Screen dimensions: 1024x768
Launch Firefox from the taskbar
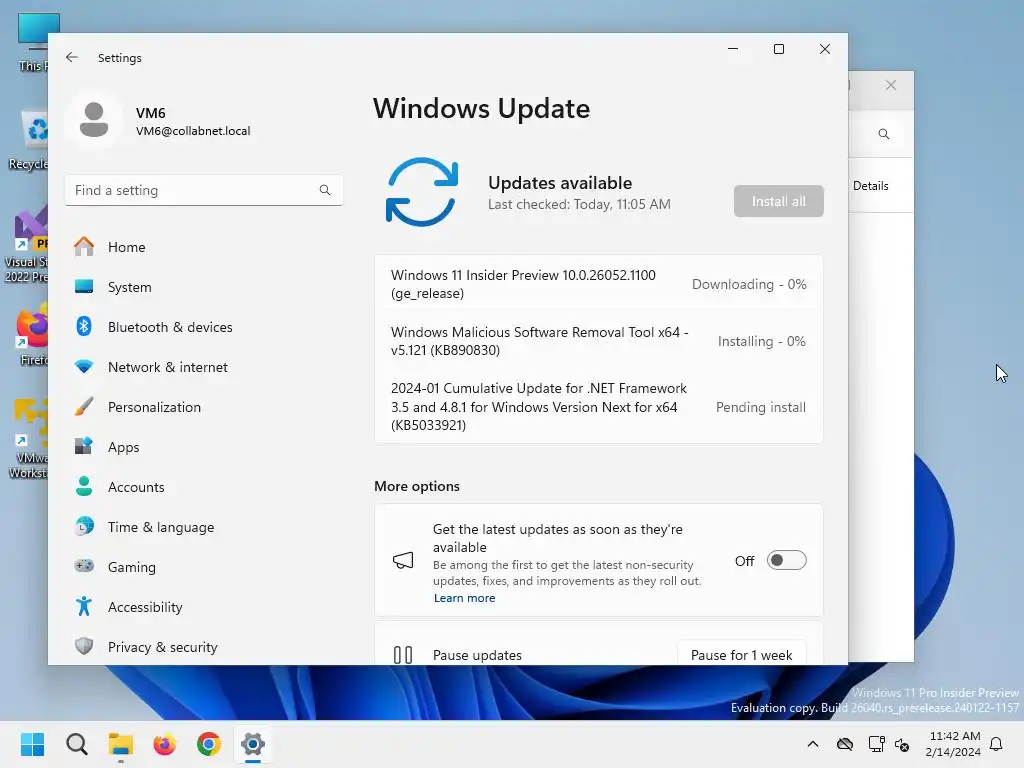pos(165,744)
